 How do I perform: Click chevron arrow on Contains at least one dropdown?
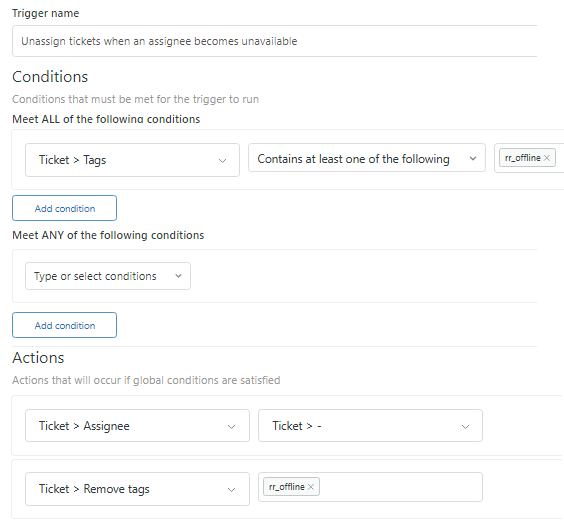click(x=473, y=158)
